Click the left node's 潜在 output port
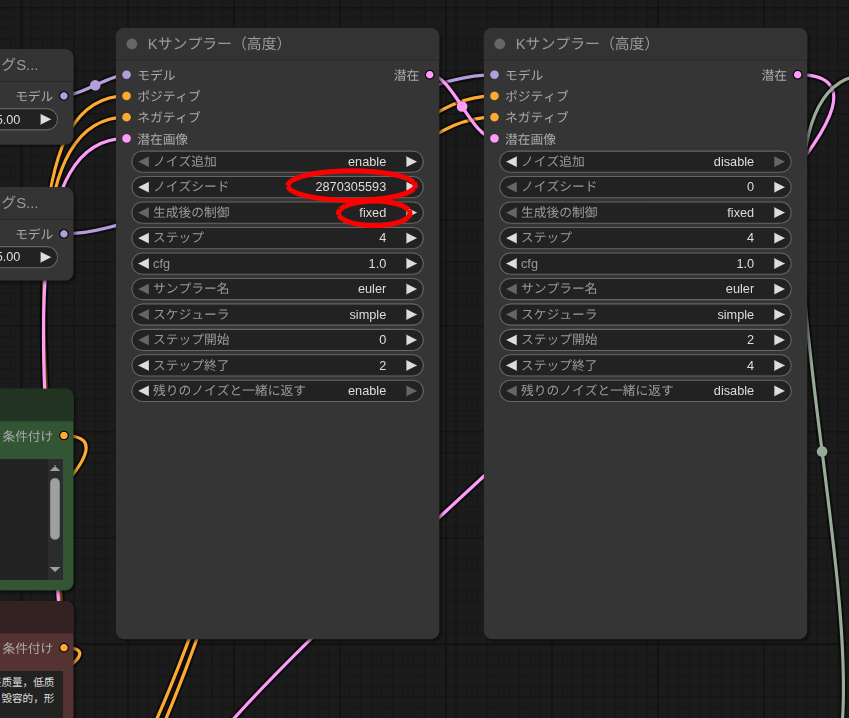 tap(430, 75)
